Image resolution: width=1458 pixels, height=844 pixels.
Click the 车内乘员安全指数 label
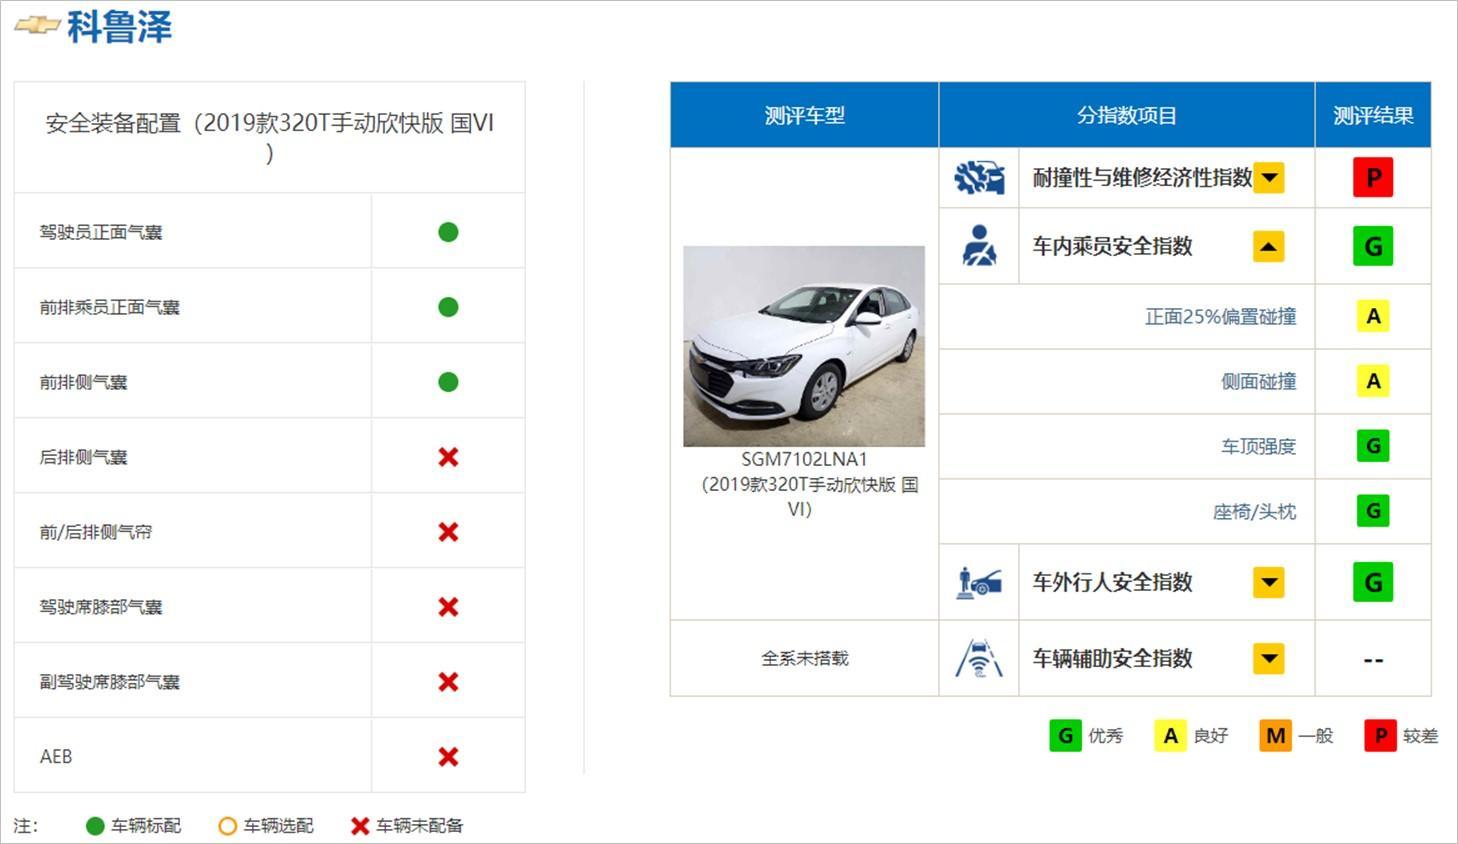click(1112, 246)
